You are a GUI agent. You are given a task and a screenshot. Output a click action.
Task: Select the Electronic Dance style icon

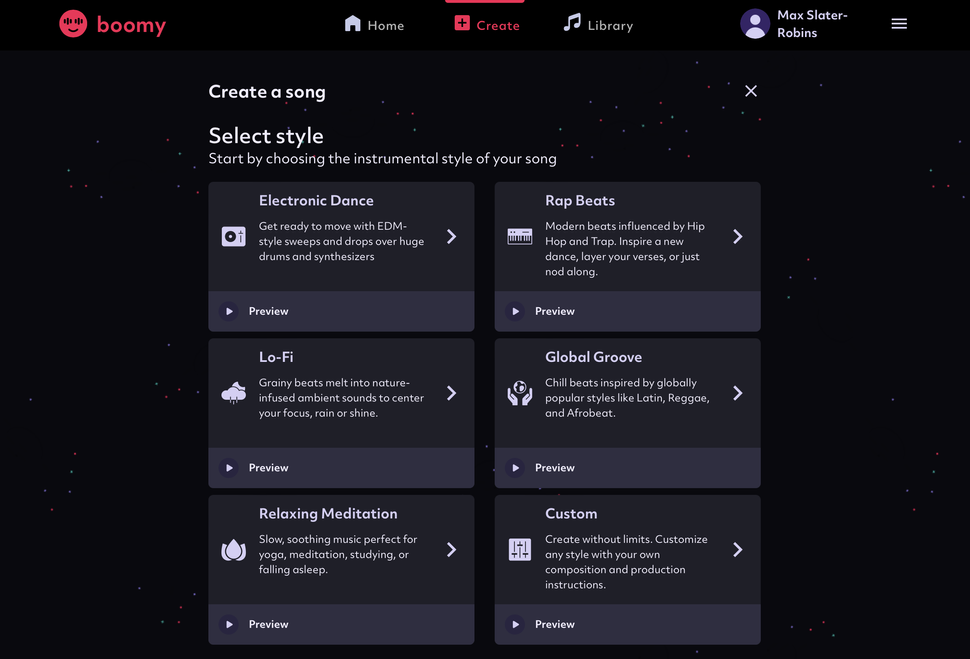coord(233,237)
